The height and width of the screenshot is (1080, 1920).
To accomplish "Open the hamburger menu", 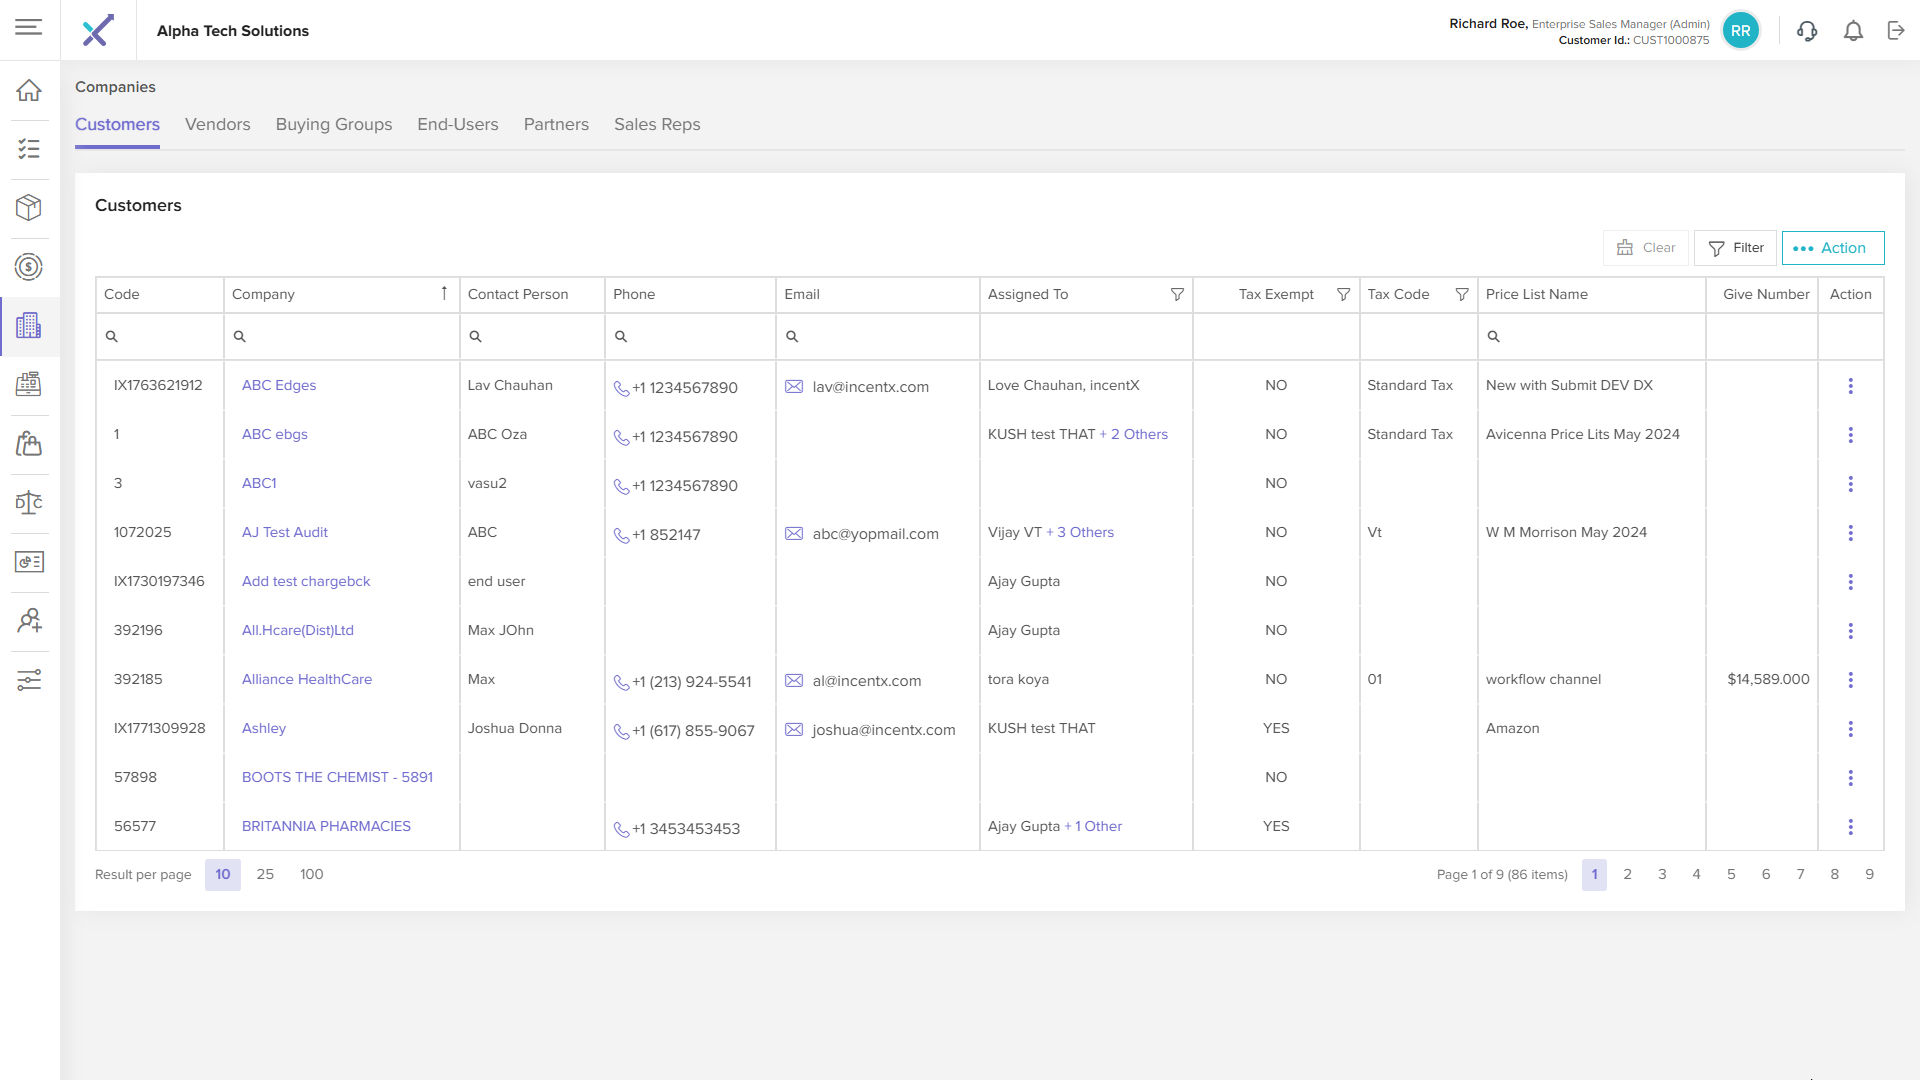I will pos(29,27).
